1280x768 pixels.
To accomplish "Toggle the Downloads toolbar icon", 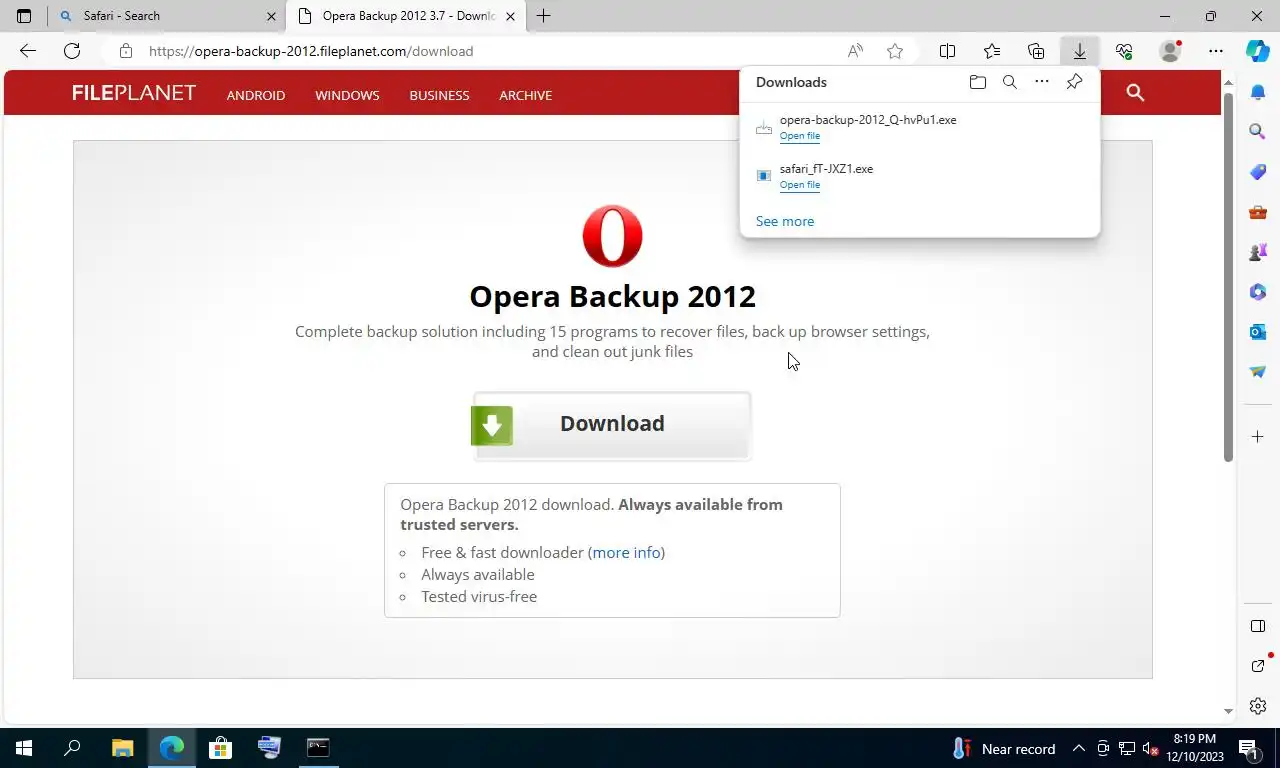I will (1080, 51).
